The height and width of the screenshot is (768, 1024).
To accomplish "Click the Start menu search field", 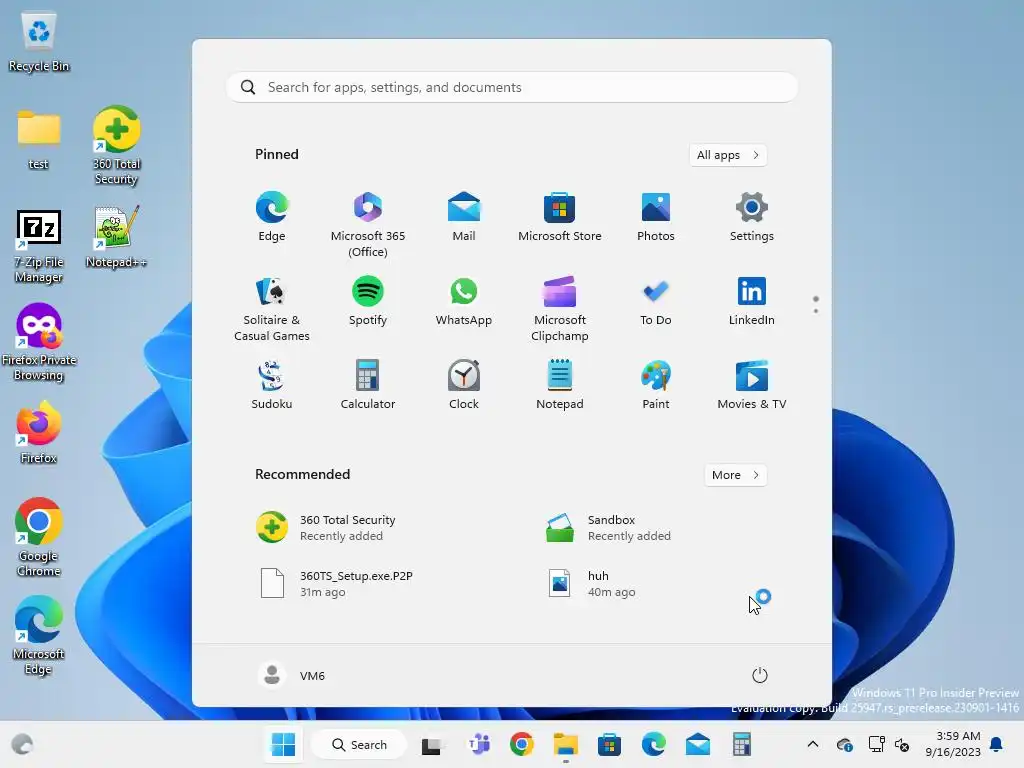I will point(511,88).
